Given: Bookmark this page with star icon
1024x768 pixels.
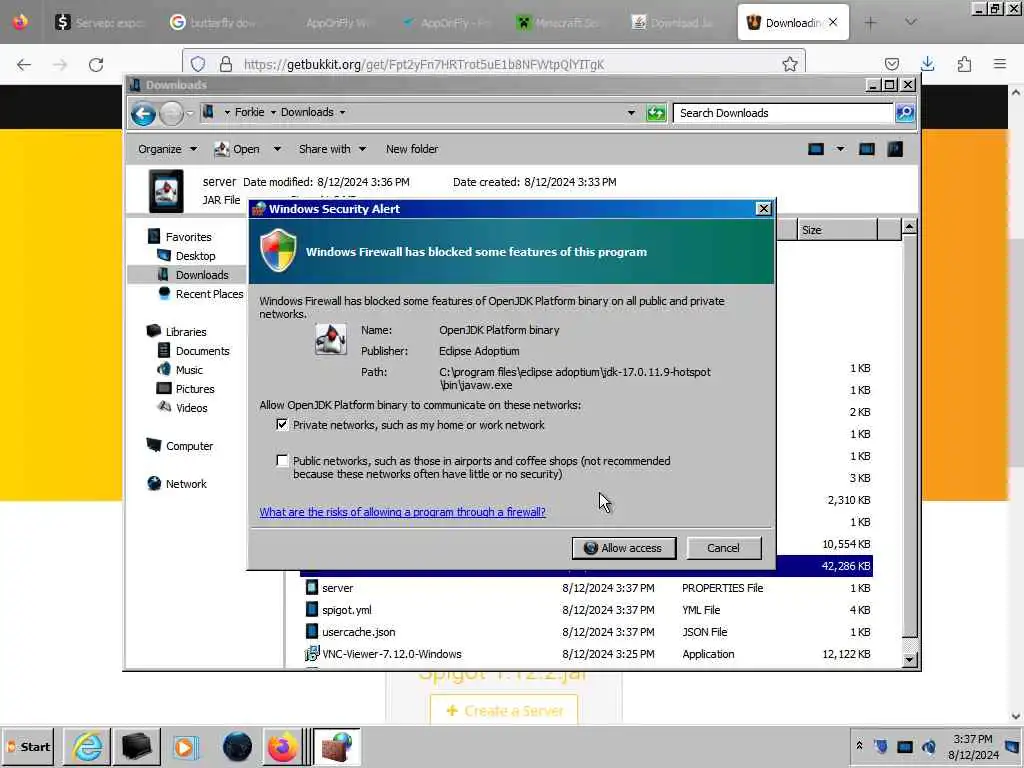Looking at the screenshot, I should (x=790, y=64).
